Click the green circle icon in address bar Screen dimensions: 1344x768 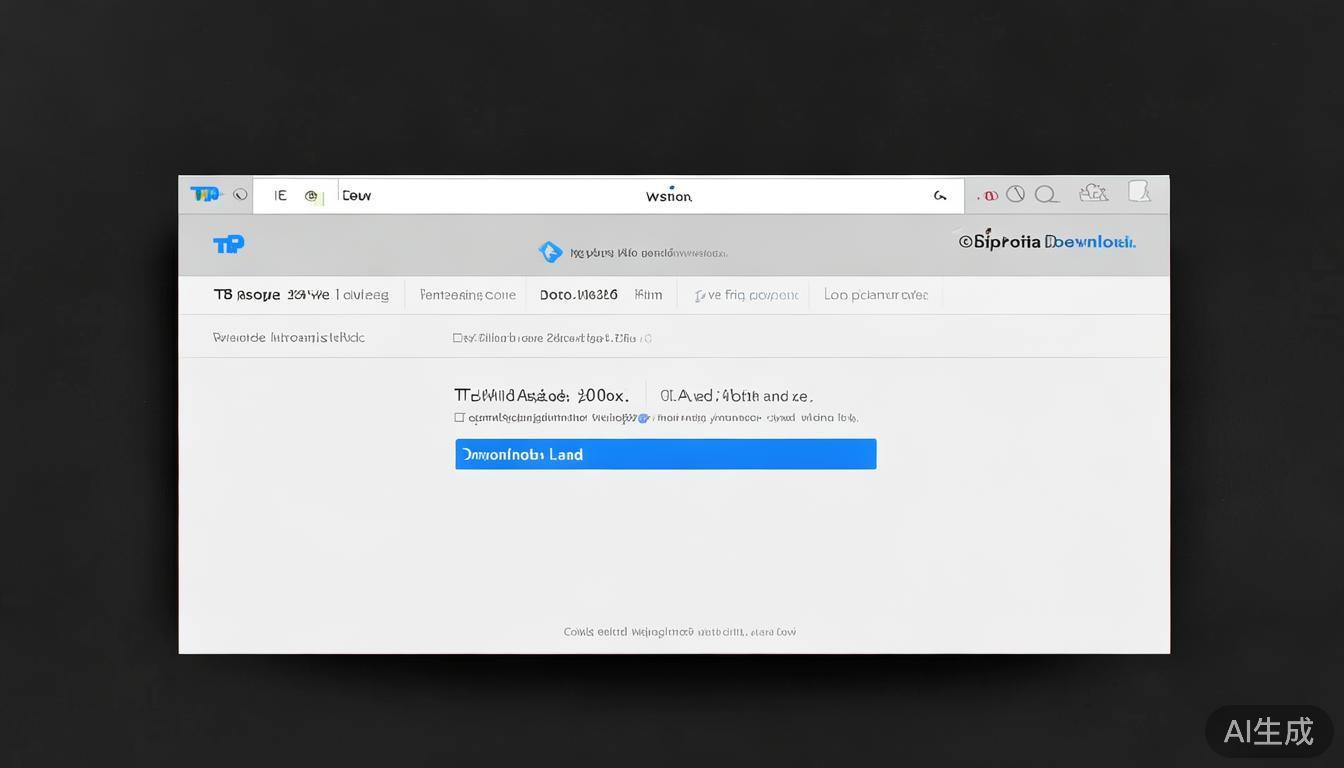pos(311,196)
